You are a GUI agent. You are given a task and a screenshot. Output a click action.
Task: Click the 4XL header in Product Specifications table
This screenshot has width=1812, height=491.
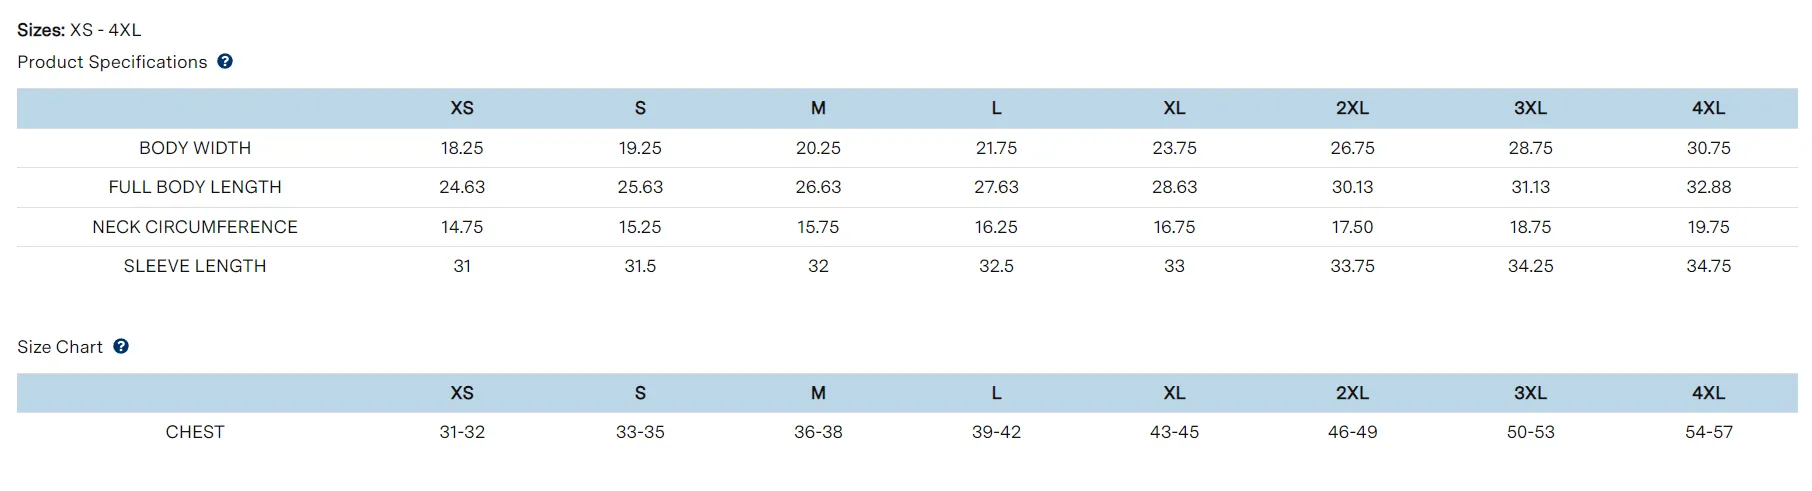click(1708, 108)
